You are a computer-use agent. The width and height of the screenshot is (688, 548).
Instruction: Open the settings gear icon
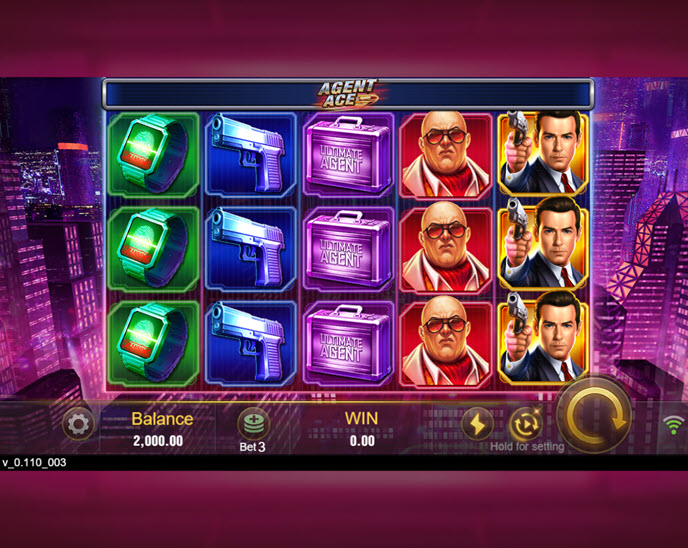(x=78, y=424)
